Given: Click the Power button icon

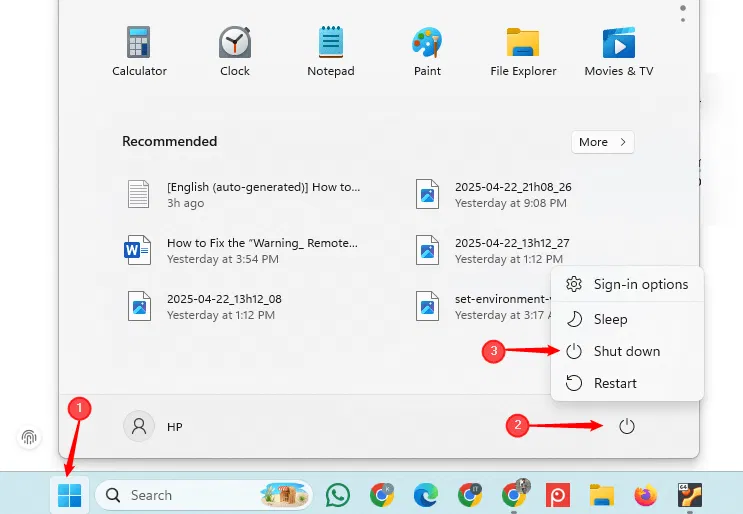Looking at the screenshot, I should coord(626,426).
